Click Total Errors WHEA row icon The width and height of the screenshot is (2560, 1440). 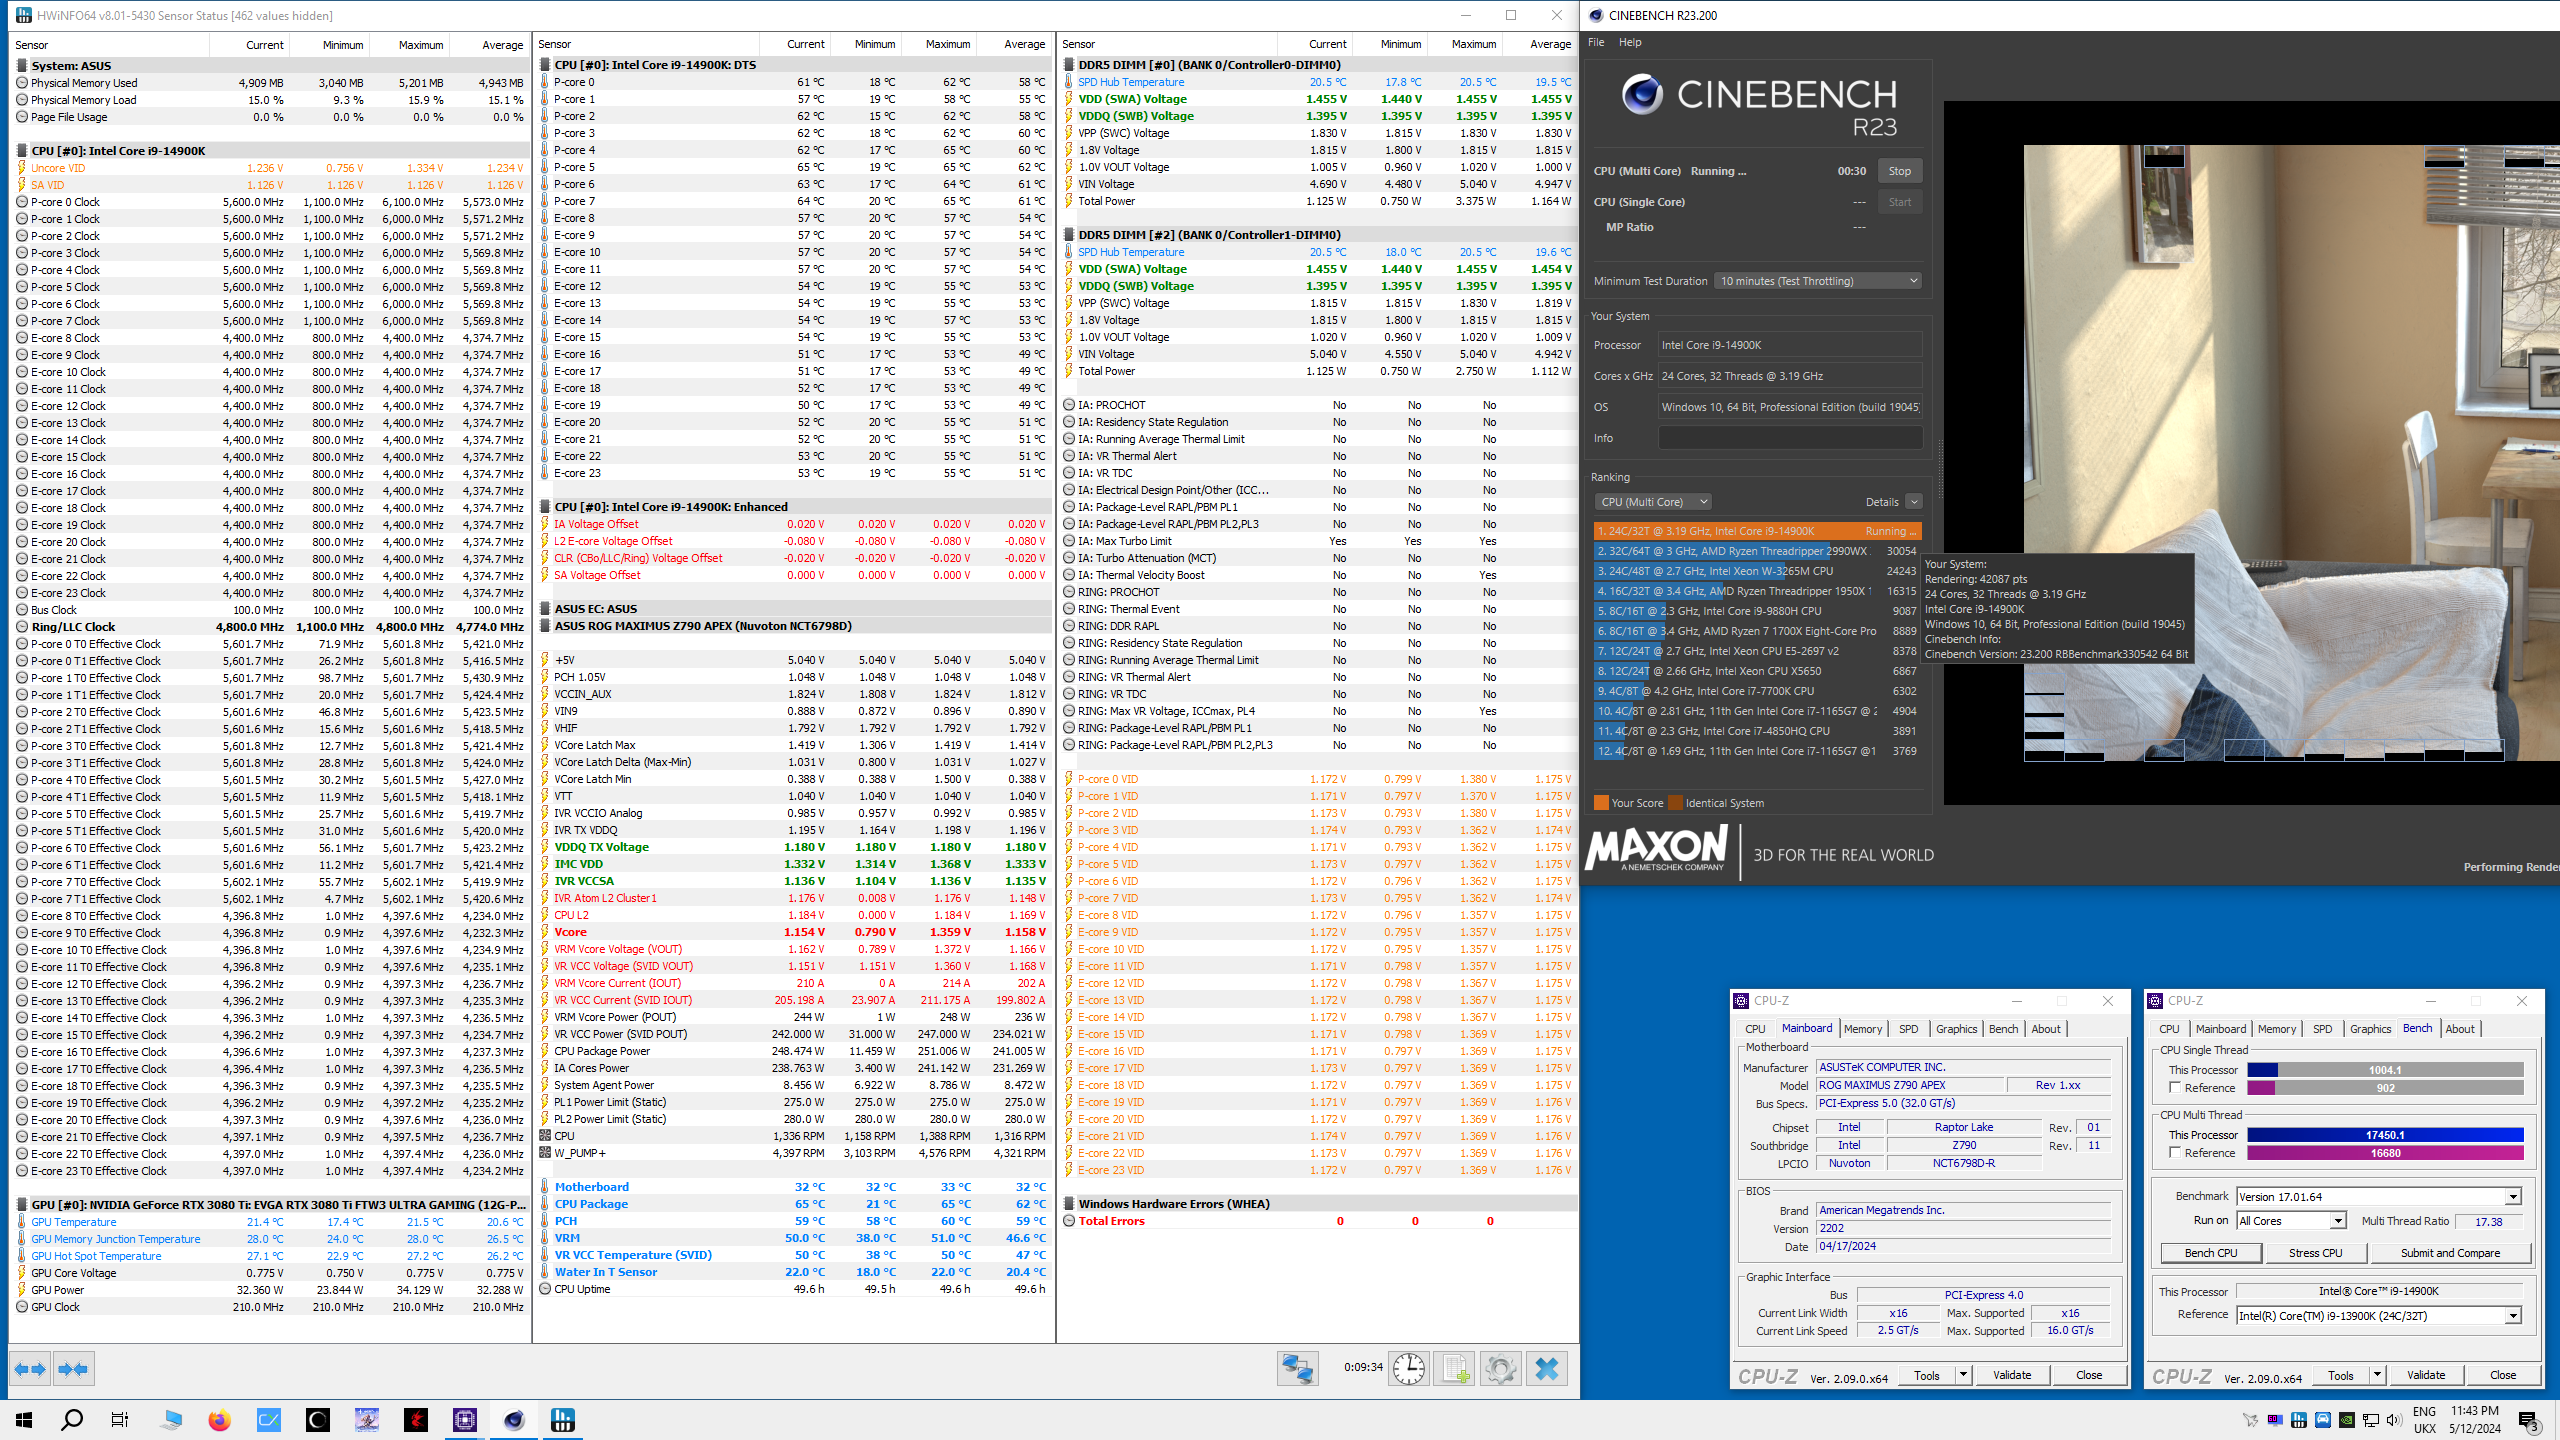tap(1069, 1221)
